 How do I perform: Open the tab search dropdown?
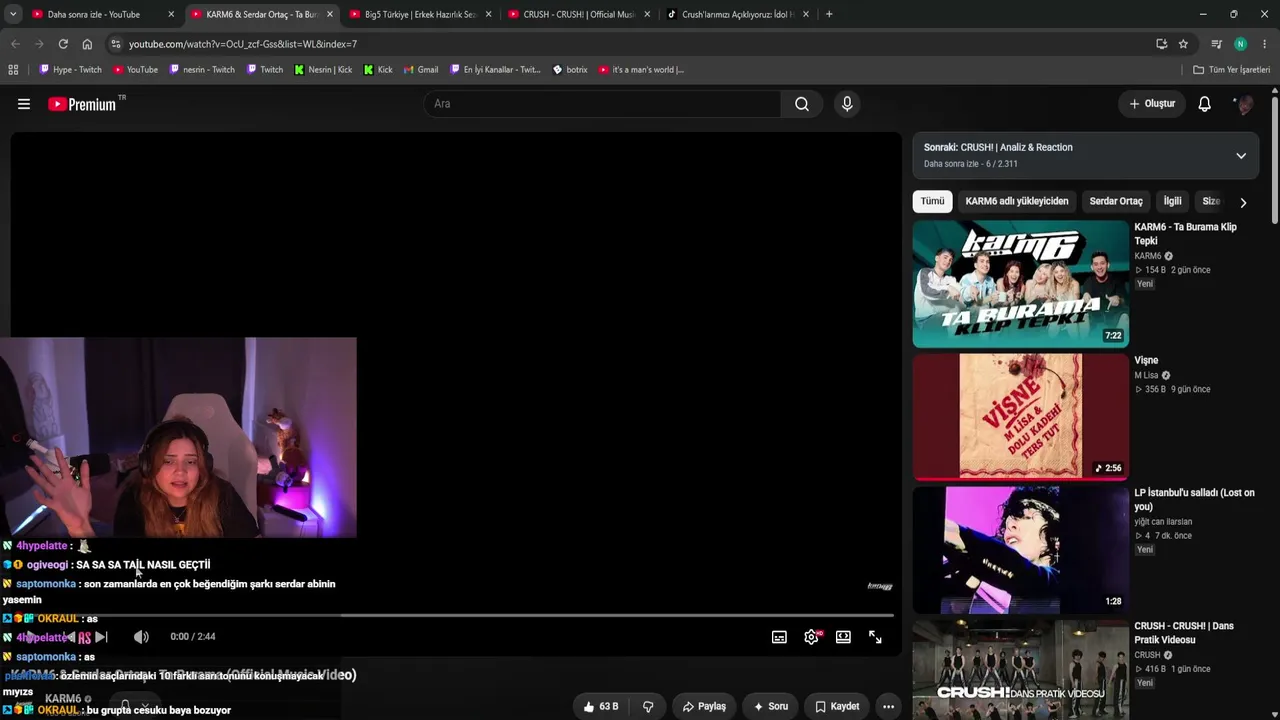coord(13,14)
